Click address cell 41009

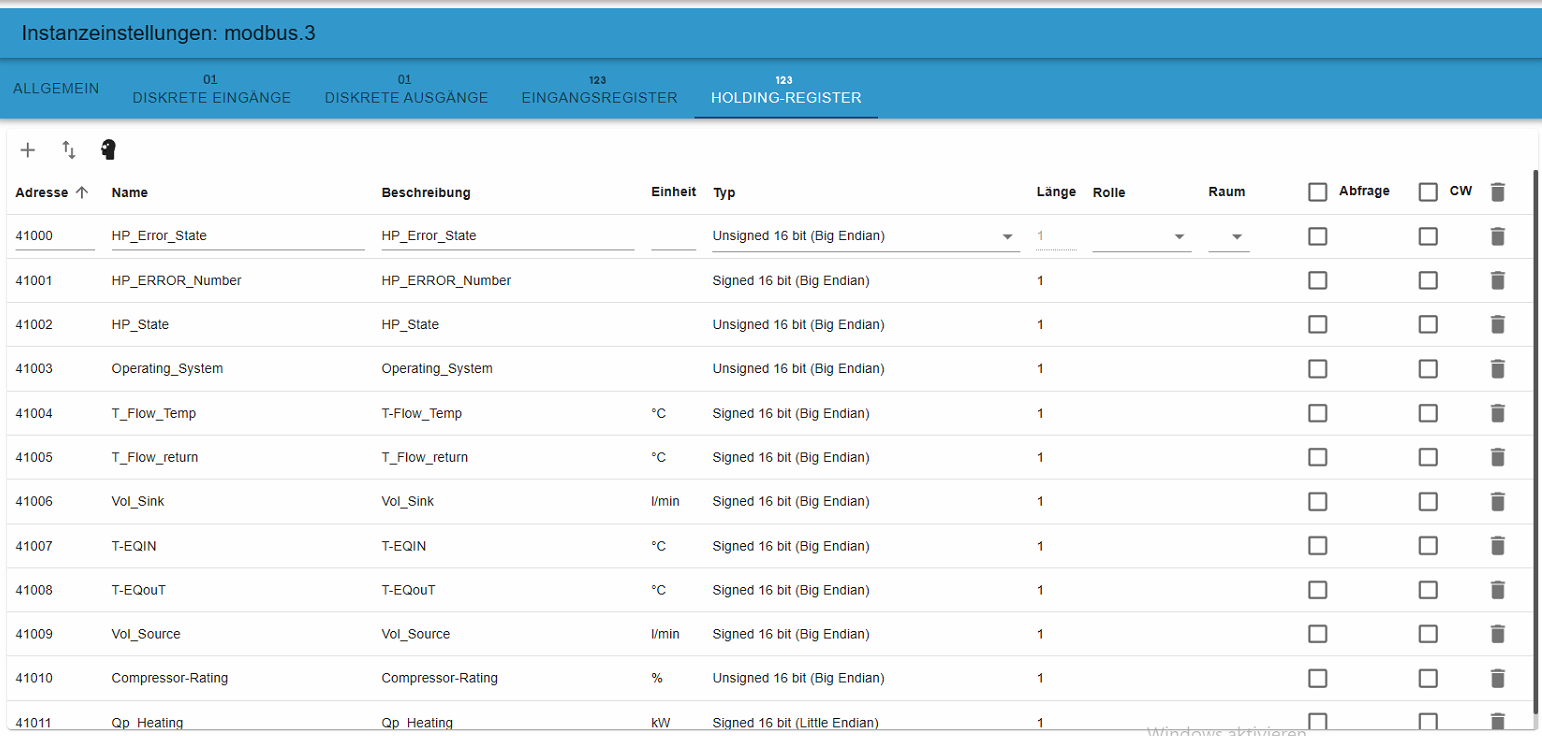tap(34, 634)
